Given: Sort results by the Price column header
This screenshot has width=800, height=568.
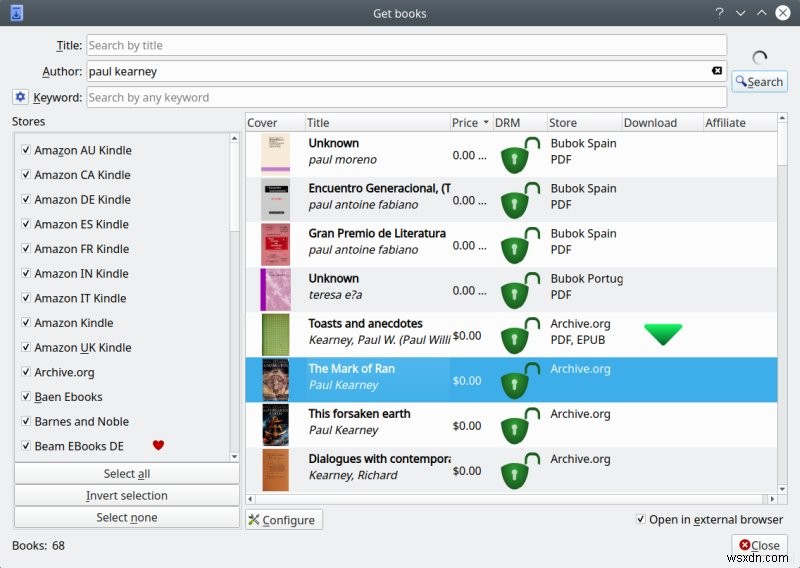Looking at the screenshot, I should (471, 122).
